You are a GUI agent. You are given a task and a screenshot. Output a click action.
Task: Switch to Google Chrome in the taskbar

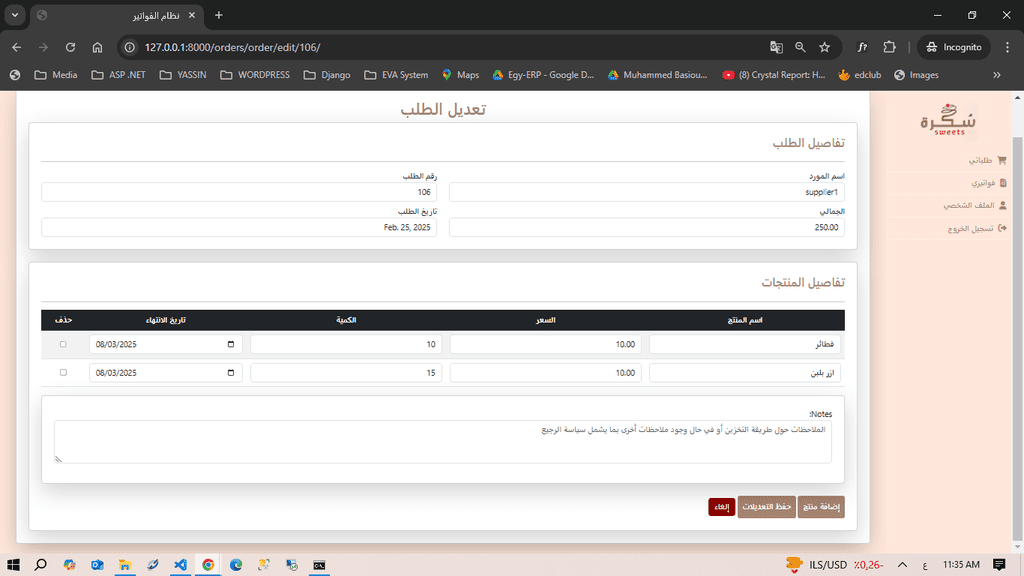tap(208, 565)
